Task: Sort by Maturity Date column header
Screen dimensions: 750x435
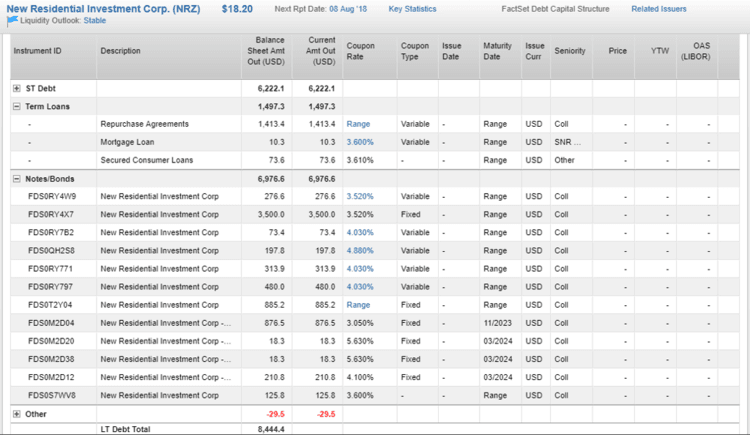Action: click(x=498, y=52)
